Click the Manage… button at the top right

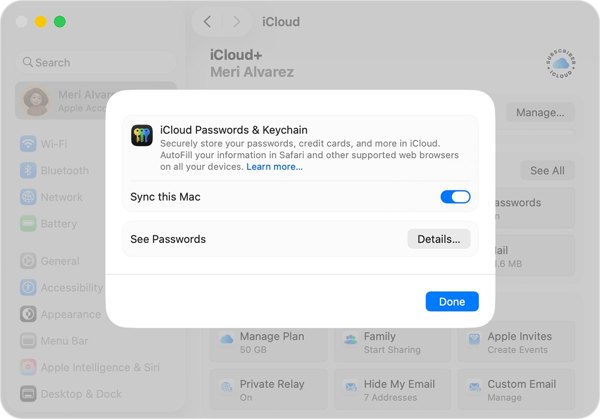[540, 112]
